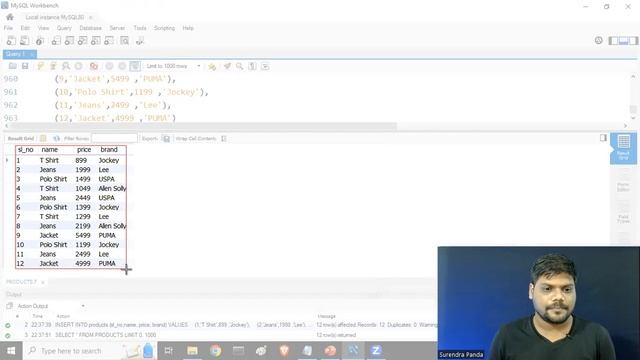Click the editor vertical scrollbar
640x360 pixels.
[633, 109]
